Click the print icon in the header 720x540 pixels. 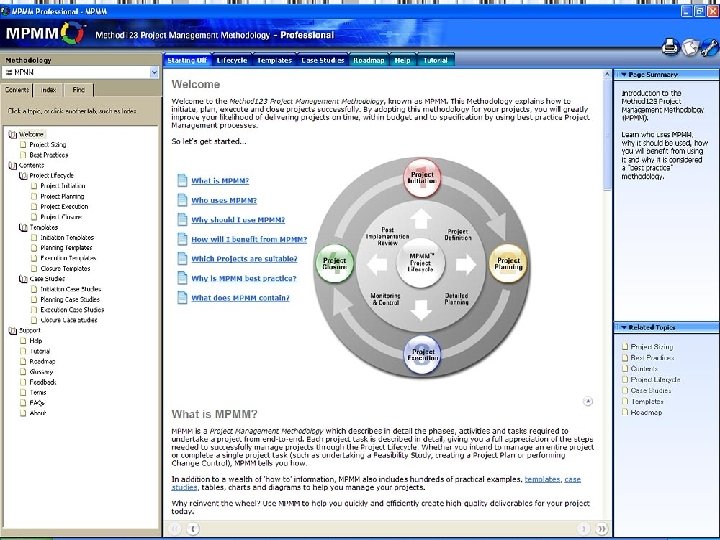click(x=670, y=46)
